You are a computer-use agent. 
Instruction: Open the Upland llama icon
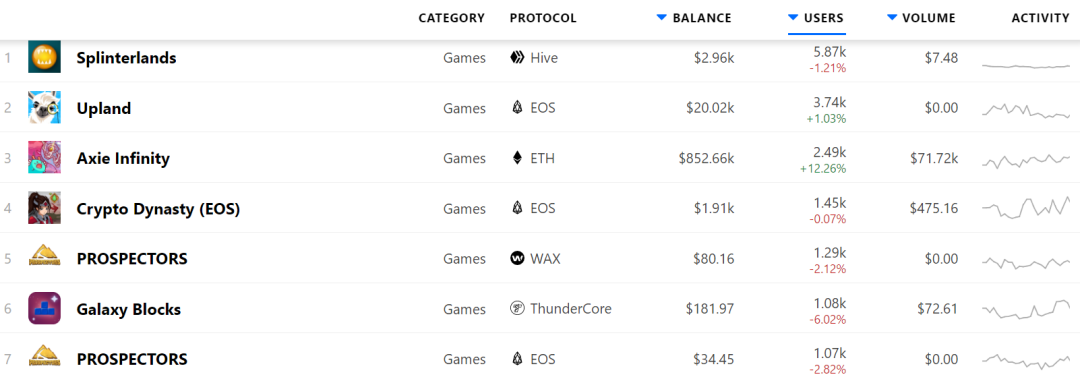click(x=44, y=107)
